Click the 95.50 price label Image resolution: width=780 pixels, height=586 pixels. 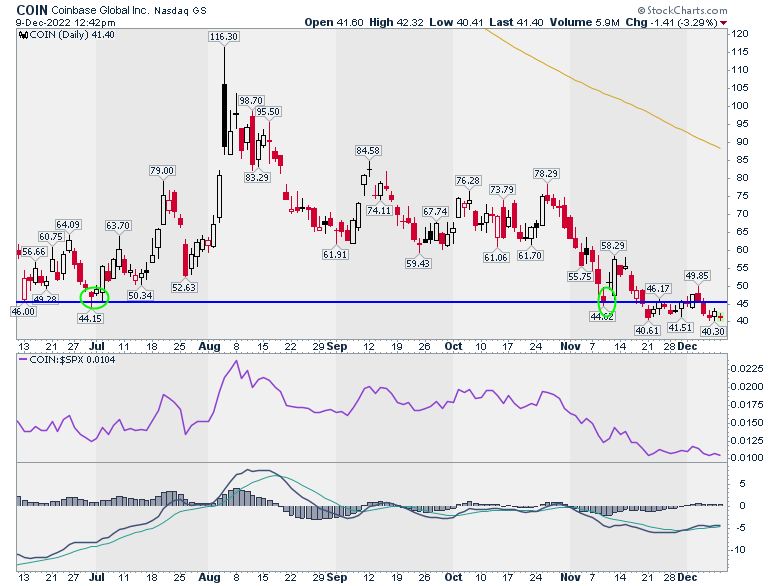point(268,111)
